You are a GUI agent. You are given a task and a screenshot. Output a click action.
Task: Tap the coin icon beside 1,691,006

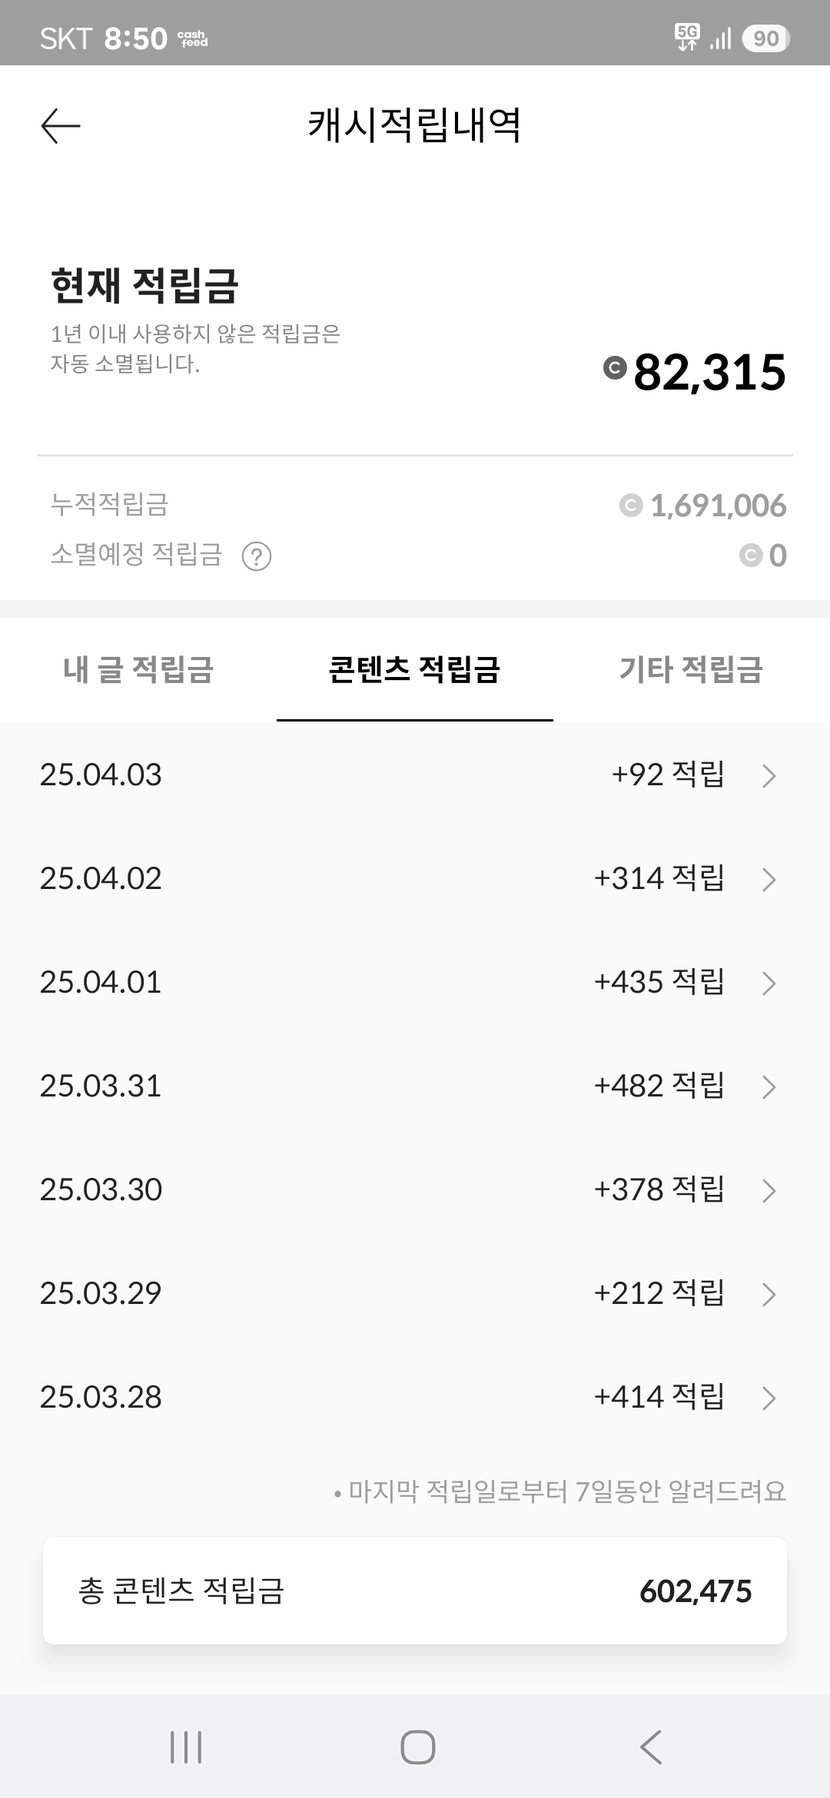pos(630,506)
